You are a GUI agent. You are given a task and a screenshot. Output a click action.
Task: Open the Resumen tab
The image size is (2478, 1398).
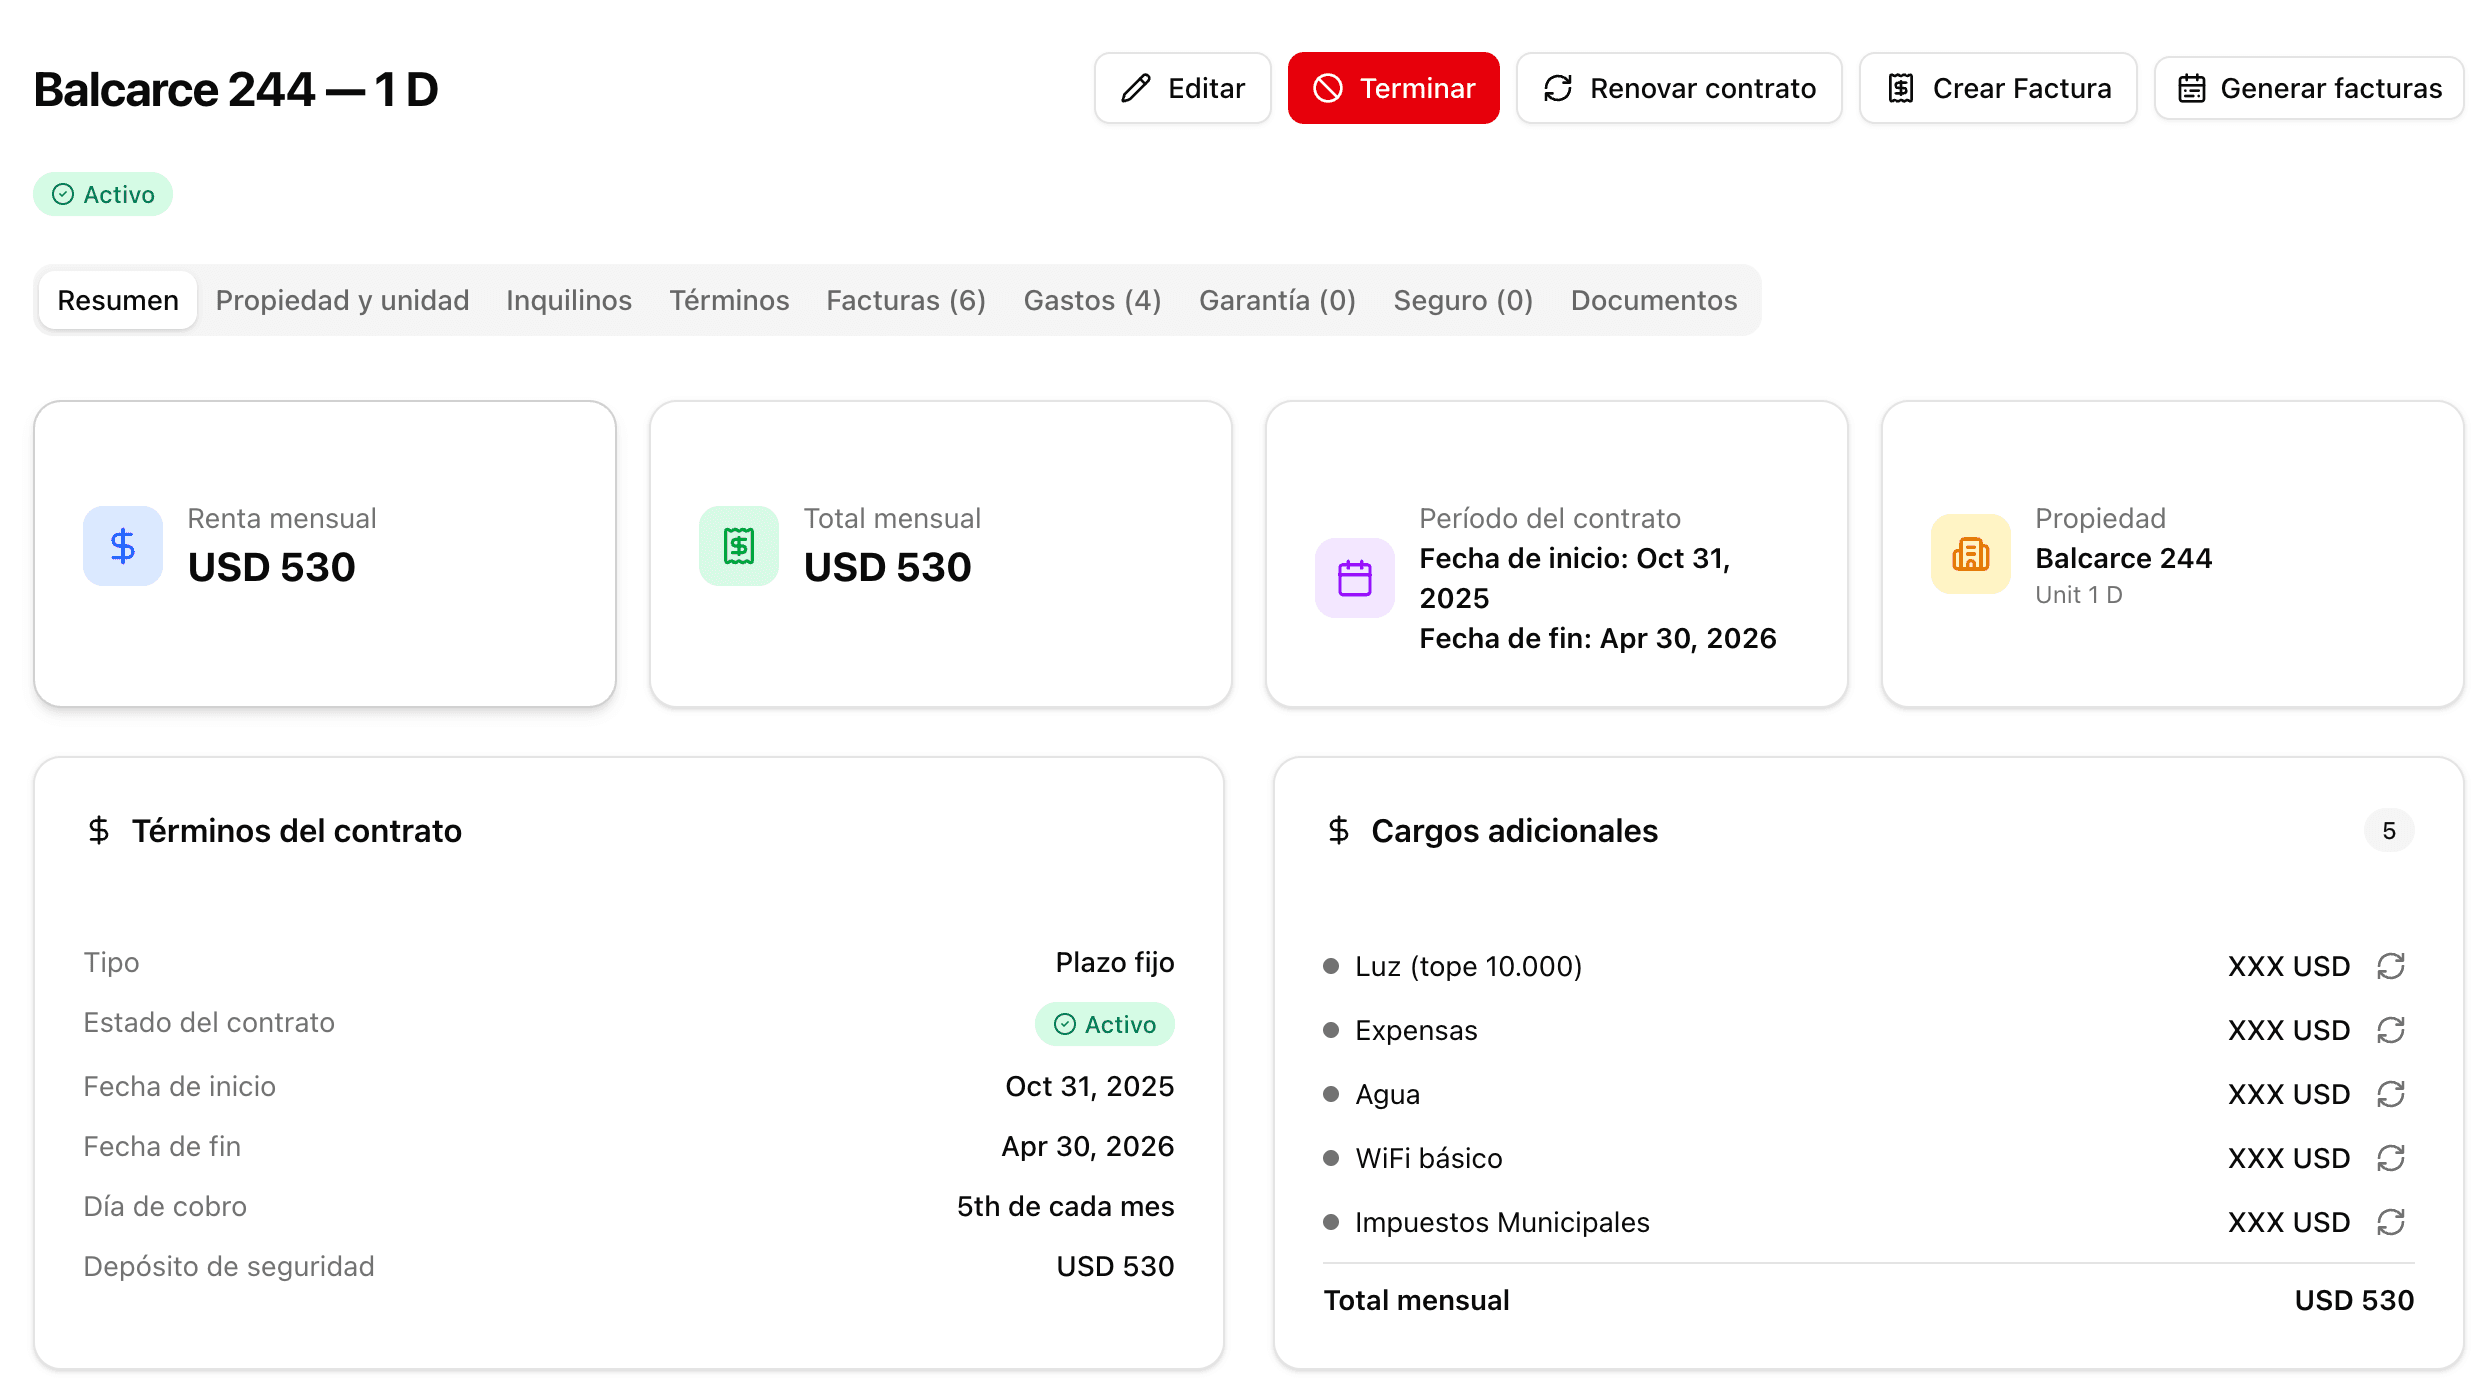(x=118, y=300)
